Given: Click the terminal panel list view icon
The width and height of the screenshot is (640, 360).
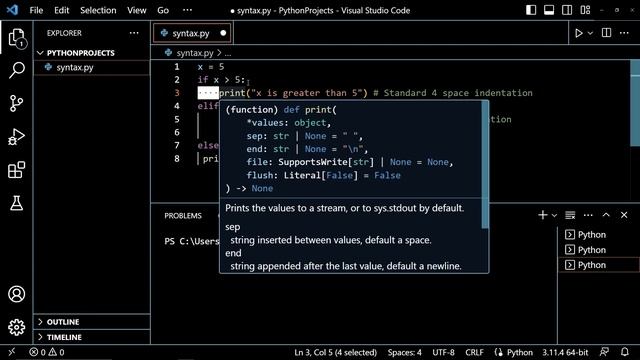Looking at the screenshot, I should (570, 215).
